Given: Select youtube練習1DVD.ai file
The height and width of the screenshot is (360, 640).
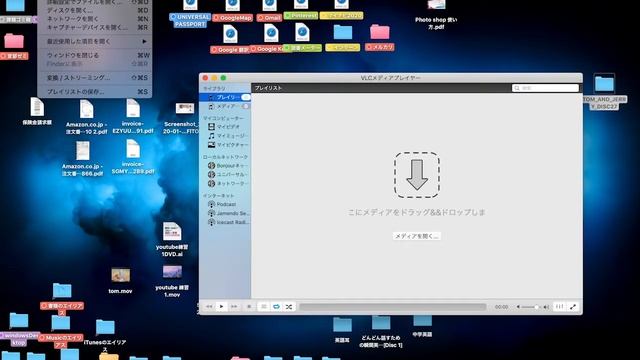Looking at the screenshot, I should (x=172, y=239).
